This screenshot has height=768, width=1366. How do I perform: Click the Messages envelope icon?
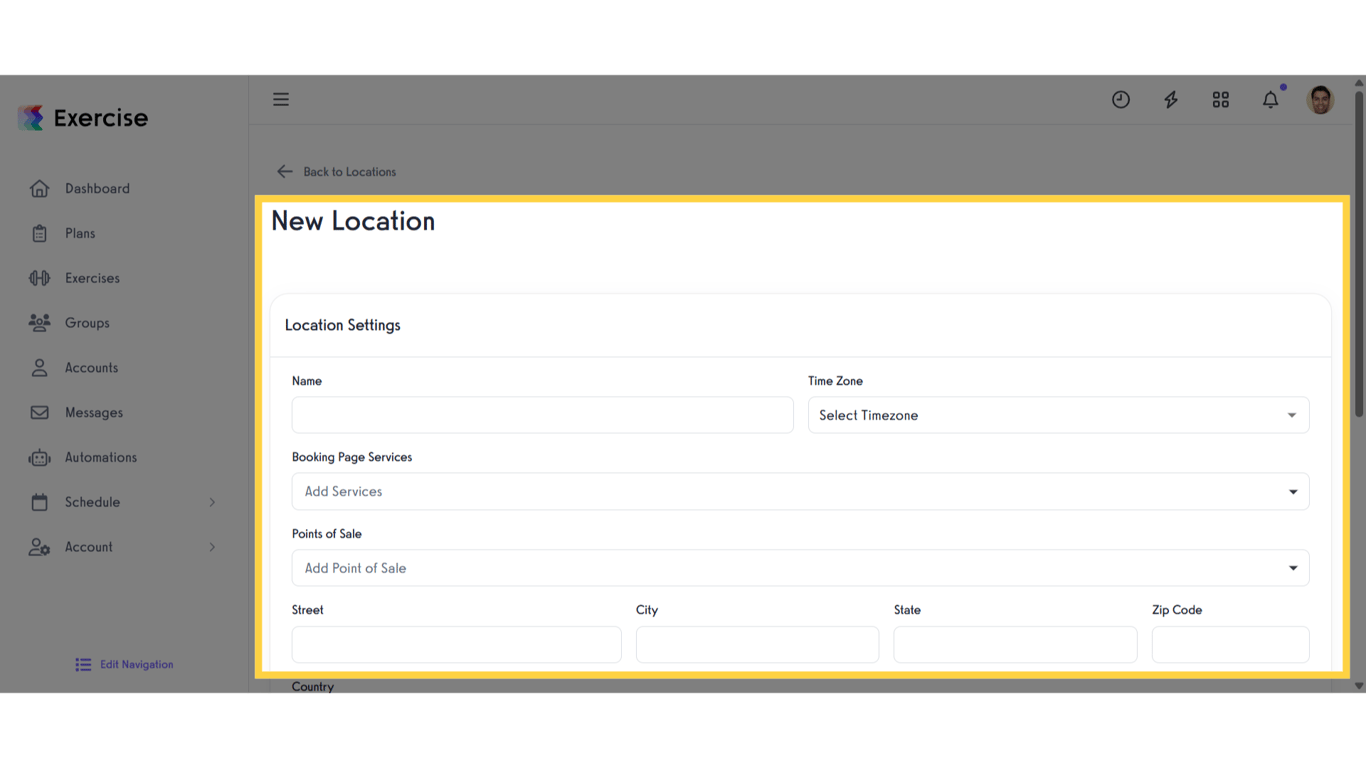click(x=38, y=412)
